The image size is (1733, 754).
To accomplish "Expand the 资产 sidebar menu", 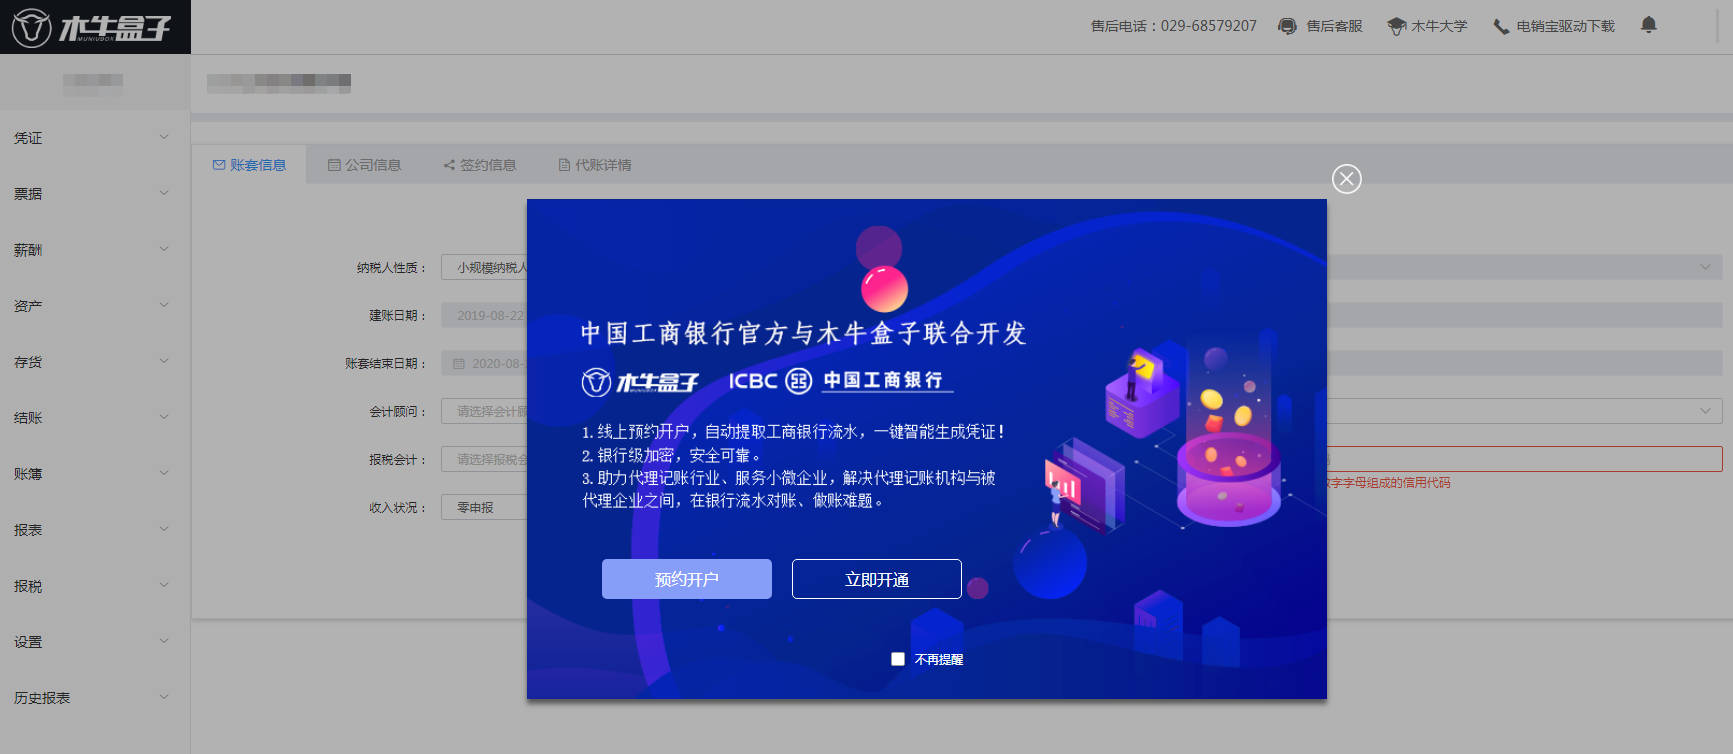I will click(95, 306).
